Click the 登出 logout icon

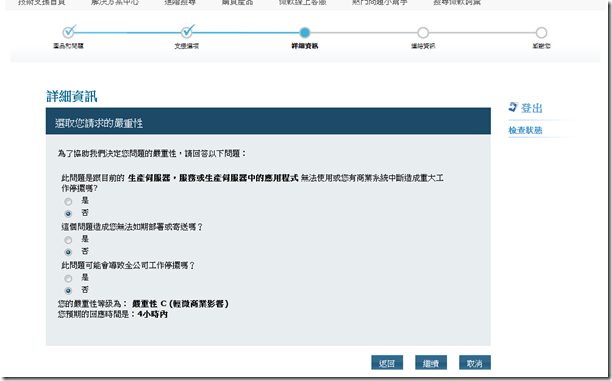point(513,107)
